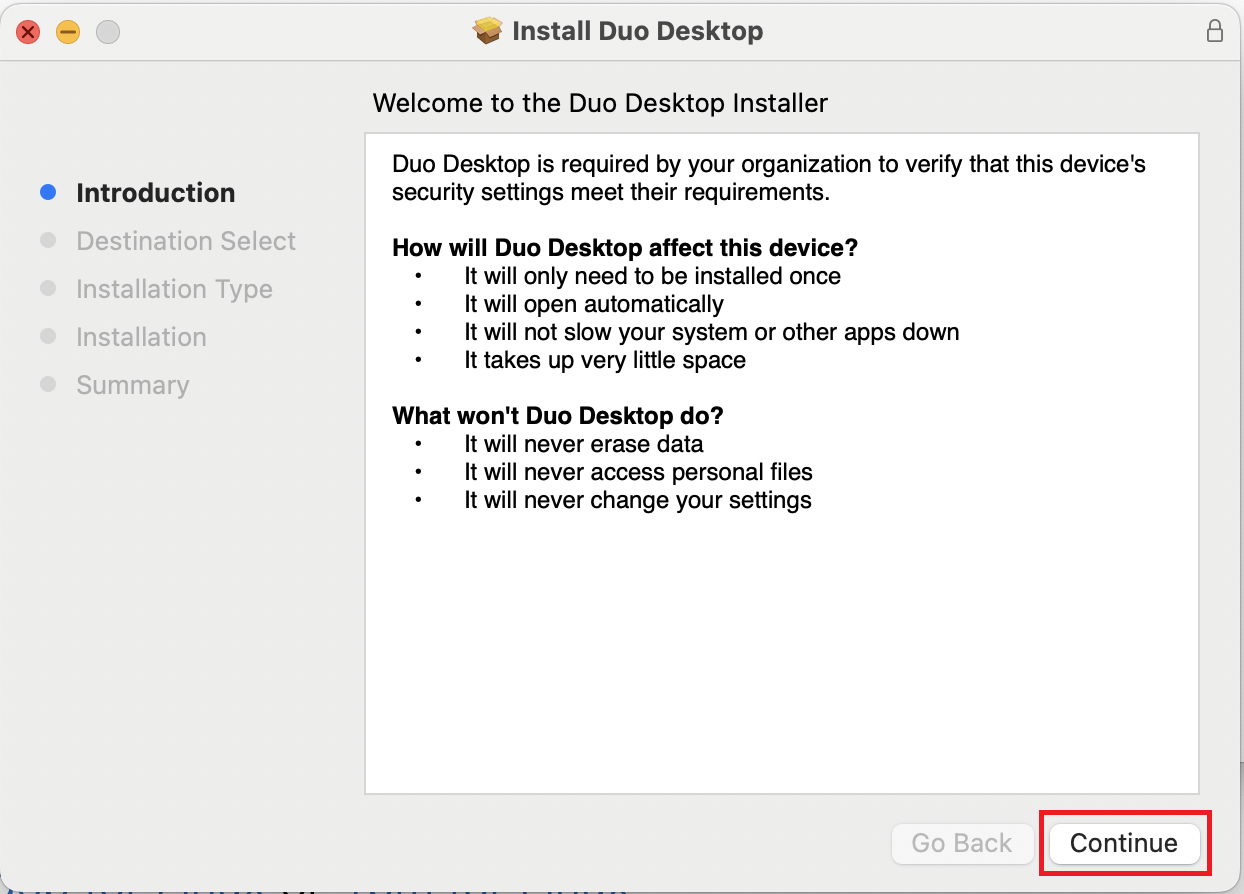Screen dimensions: 1244x894
Task: Select the Summary step in sidebar
Action: (132, 385)
